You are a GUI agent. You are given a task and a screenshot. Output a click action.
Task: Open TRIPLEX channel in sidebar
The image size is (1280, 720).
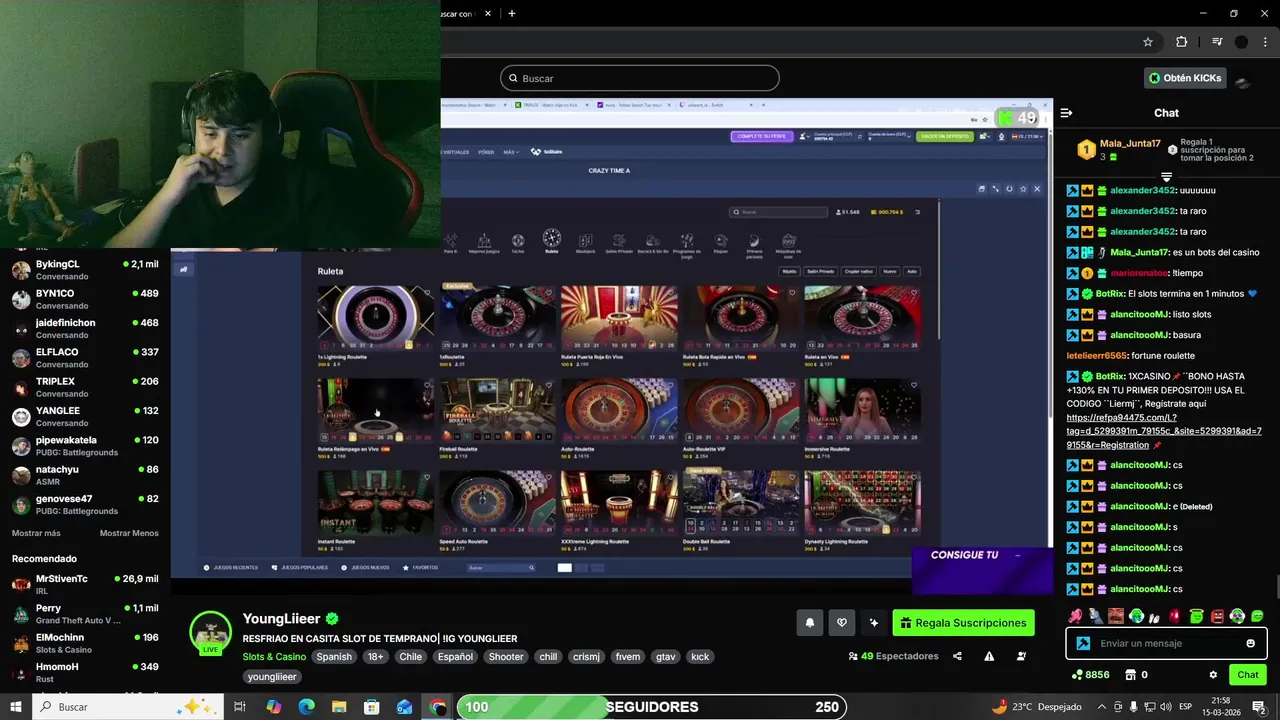tap(85, 387)
